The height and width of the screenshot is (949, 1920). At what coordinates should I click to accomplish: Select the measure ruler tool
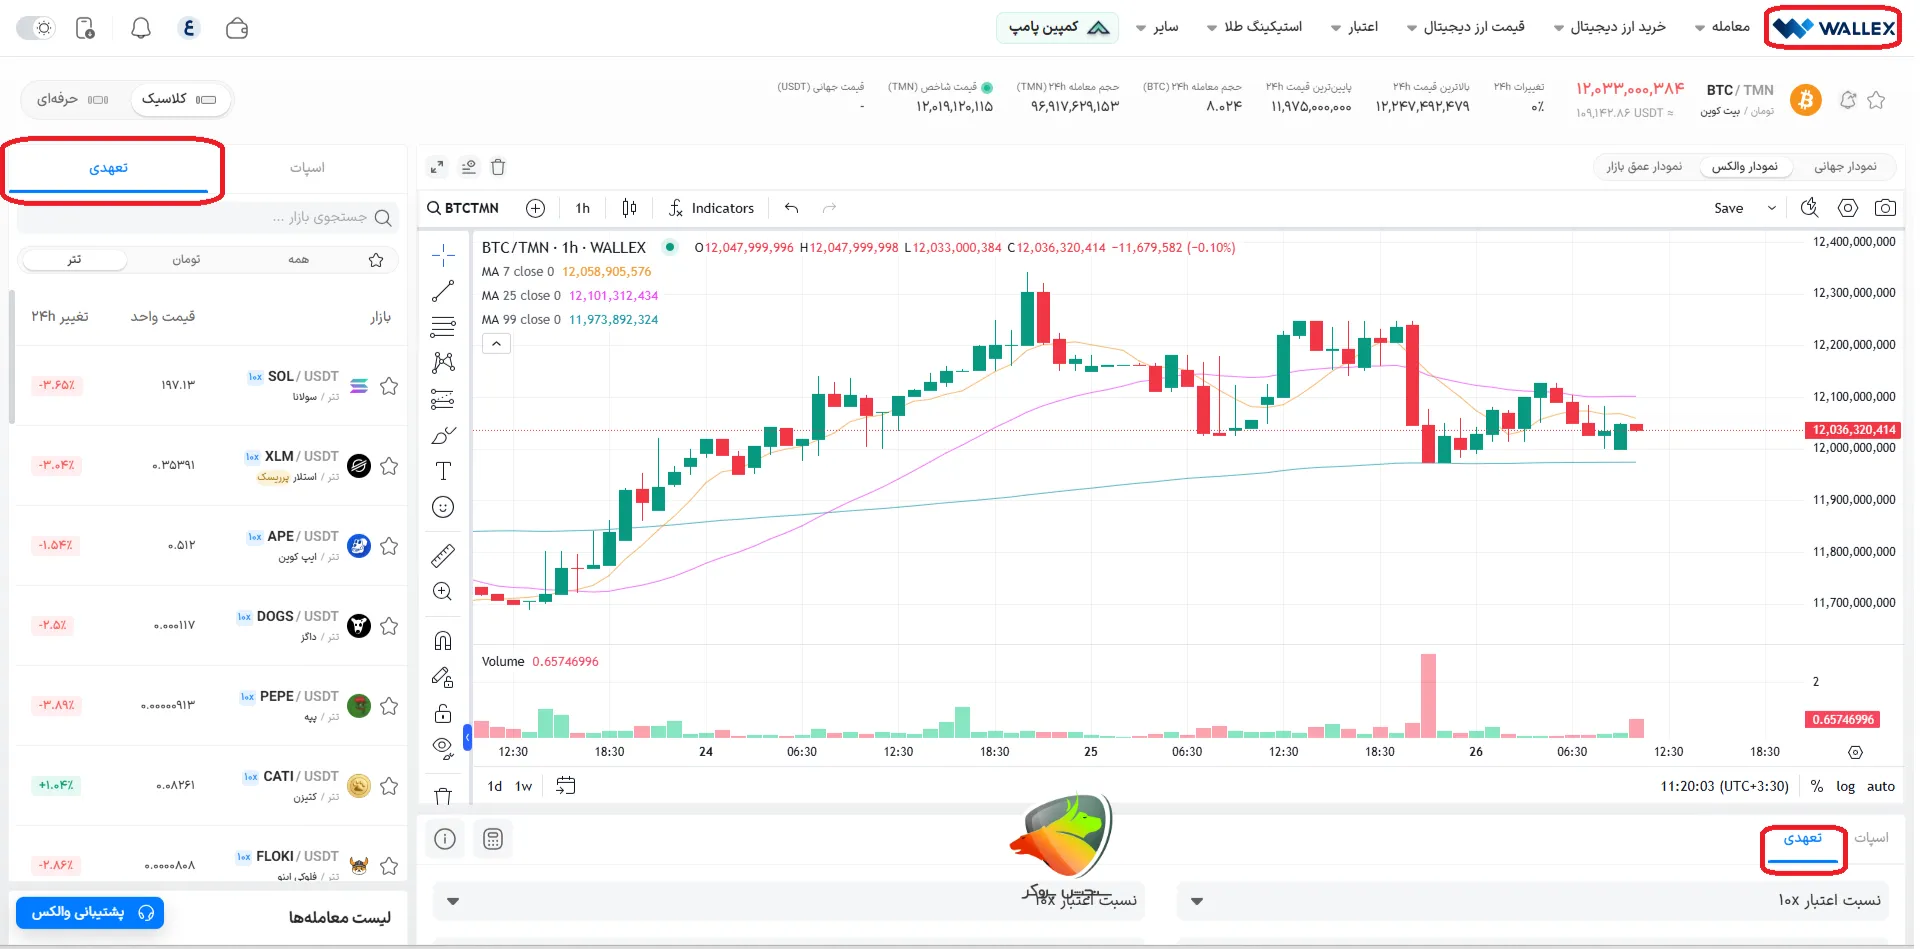click(443, 555)
